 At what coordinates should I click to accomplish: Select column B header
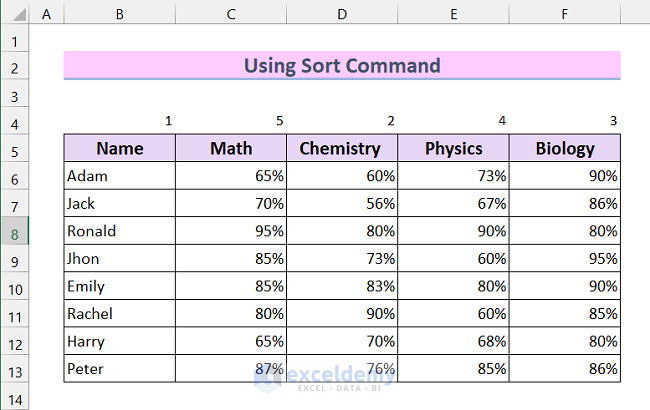120,14
